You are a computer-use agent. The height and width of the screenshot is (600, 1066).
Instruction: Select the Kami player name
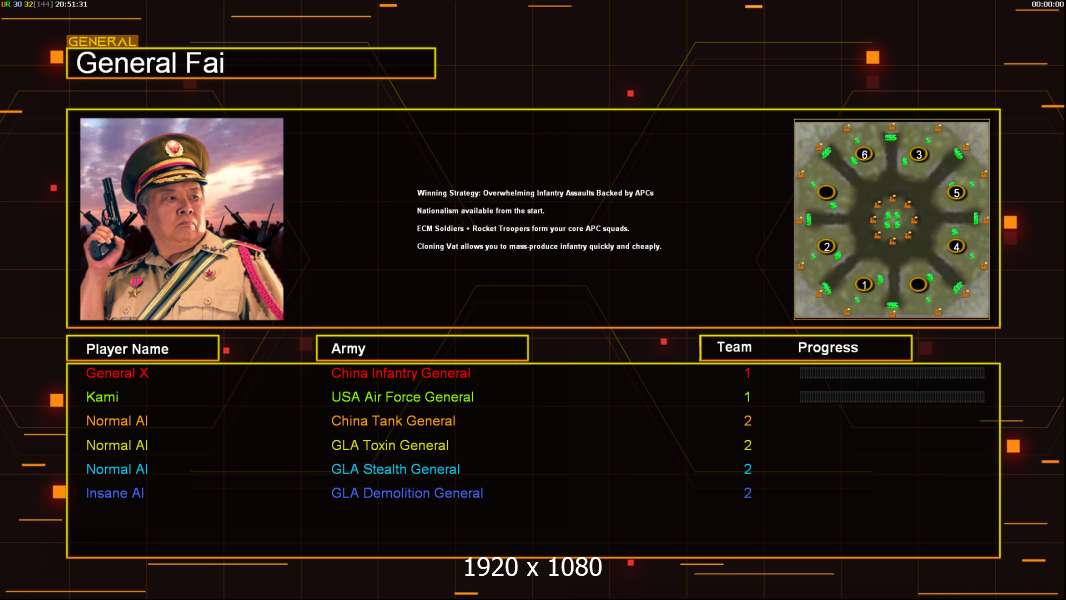click(102, 397)
